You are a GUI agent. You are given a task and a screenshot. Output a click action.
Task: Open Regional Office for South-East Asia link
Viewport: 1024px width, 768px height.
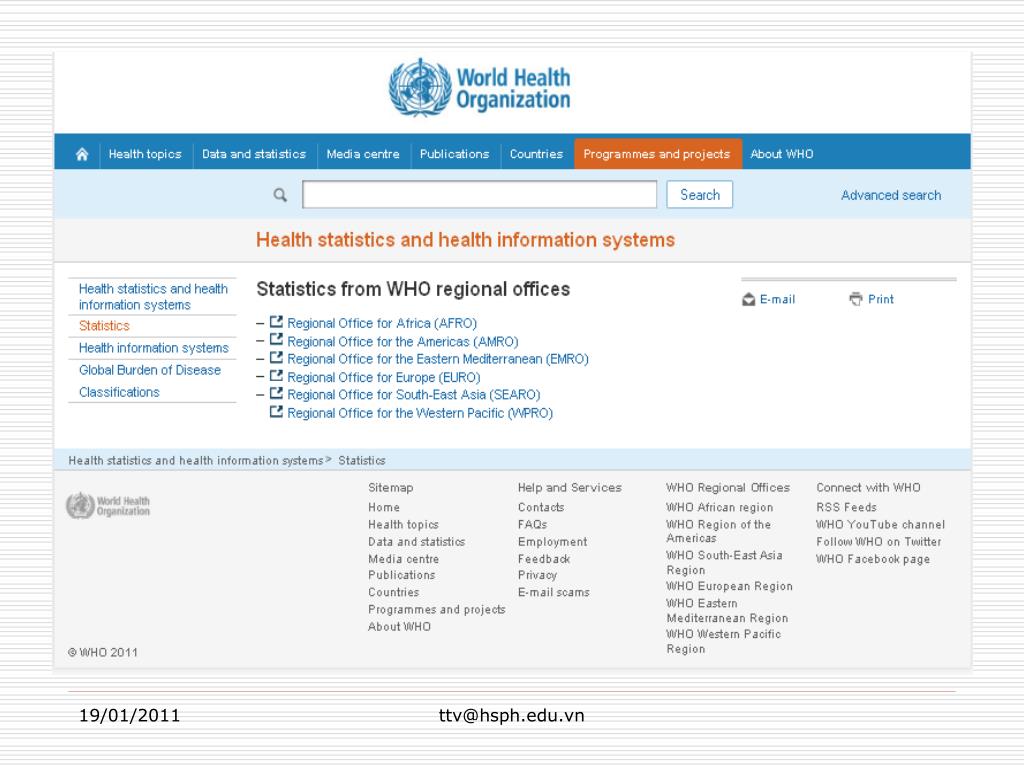tap(414, 394)
